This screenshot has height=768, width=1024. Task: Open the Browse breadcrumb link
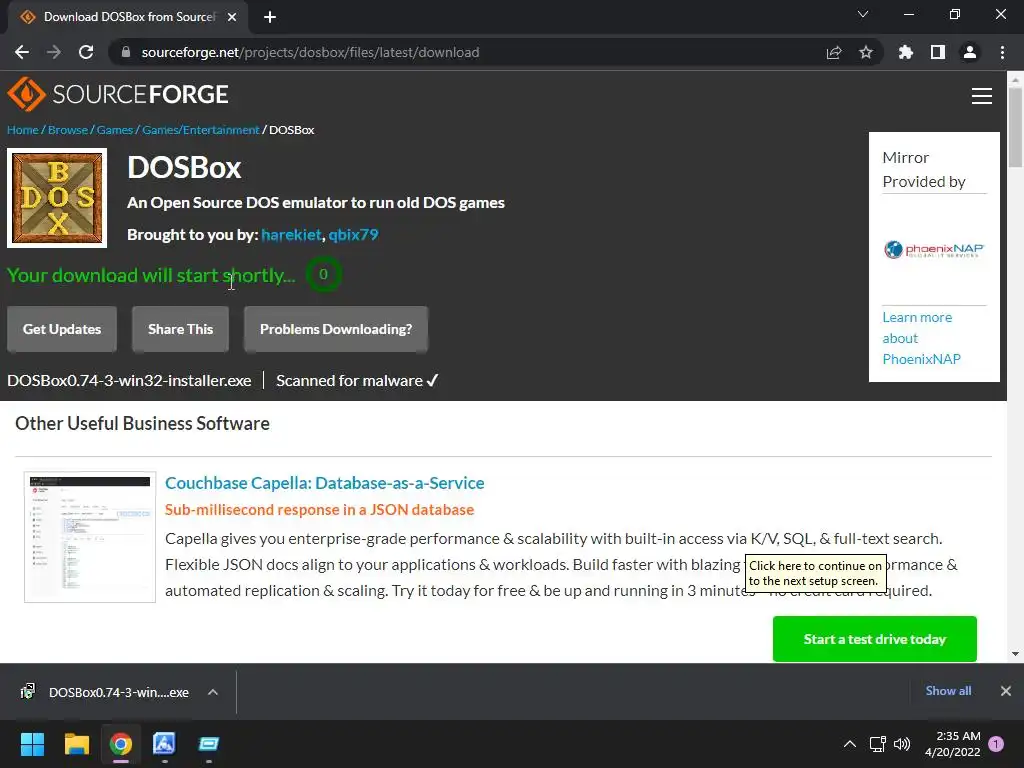tap(68, 130)
